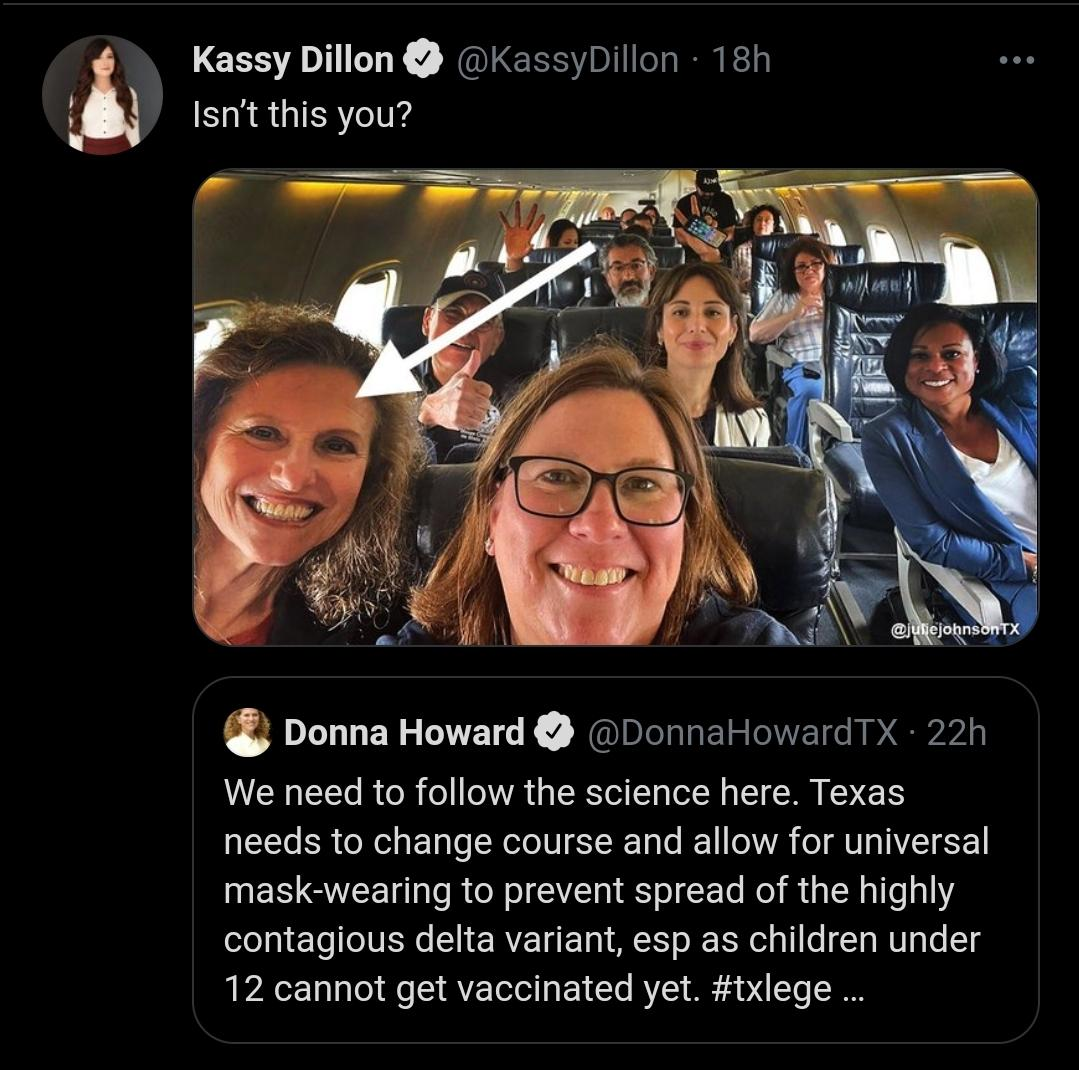
Task: Click the 18h tweet timestamp
Action: point(740,60)
